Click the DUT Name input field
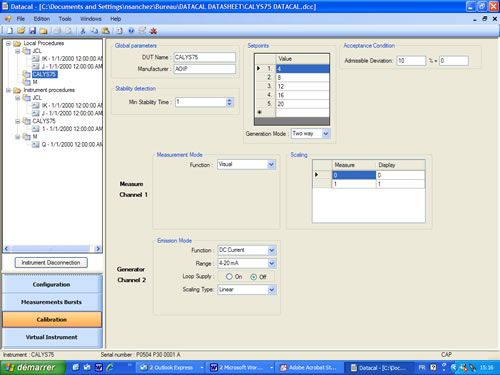500x375 pixels. (x=205, y=57)
